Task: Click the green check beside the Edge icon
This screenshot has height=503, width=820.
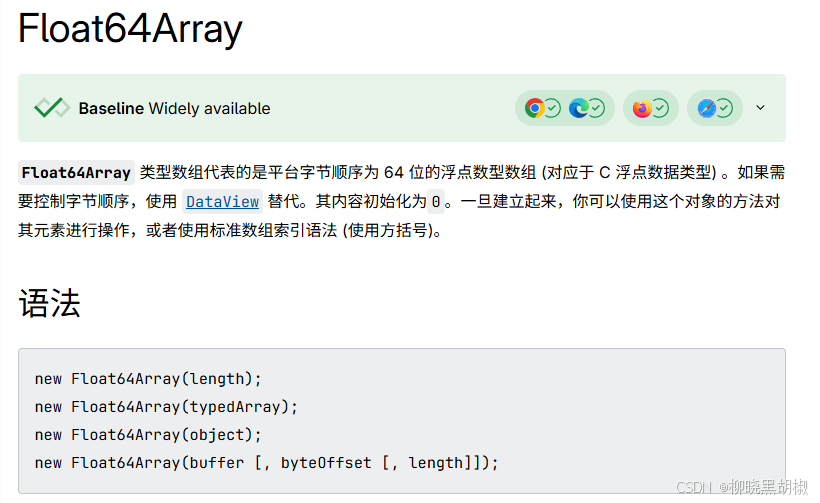Action: [x=597, y=108]
